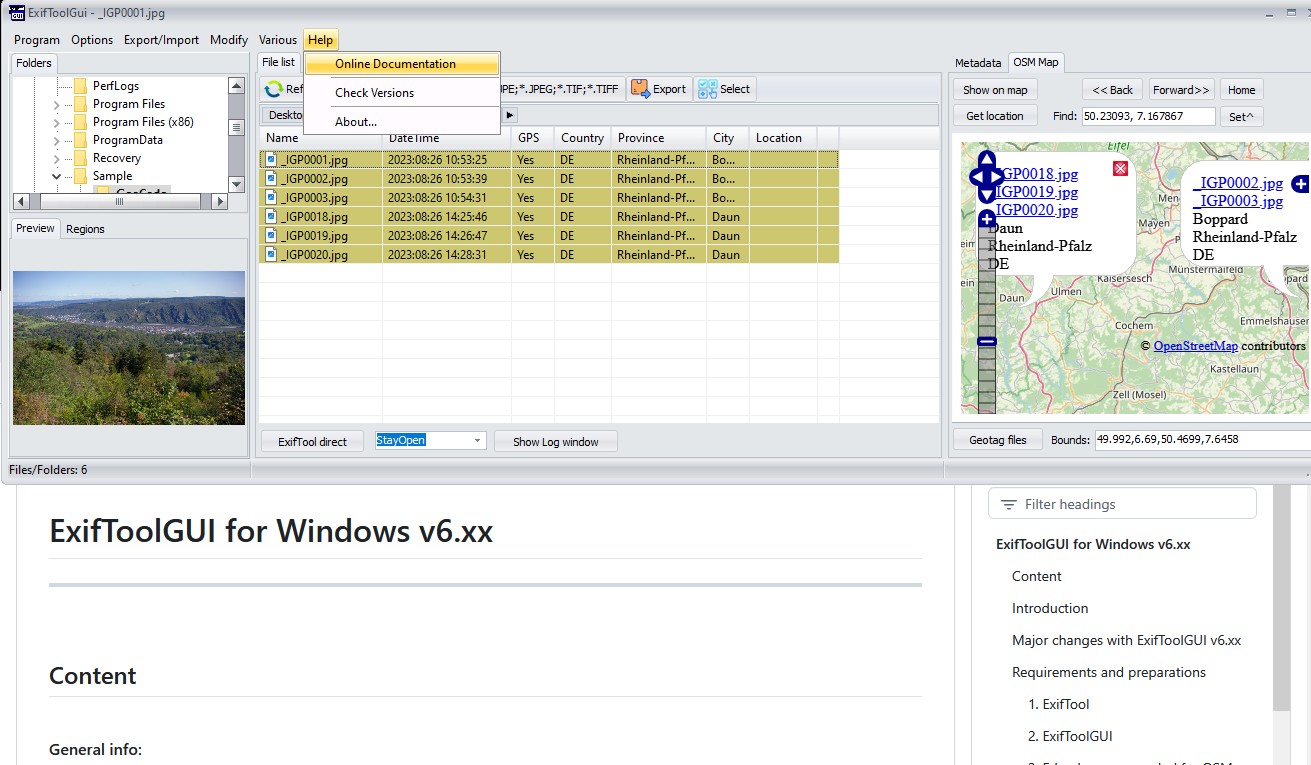This screenshot has height=765, width=1311.
Task: Click the << Back map button
Action: coord(1113,90)
